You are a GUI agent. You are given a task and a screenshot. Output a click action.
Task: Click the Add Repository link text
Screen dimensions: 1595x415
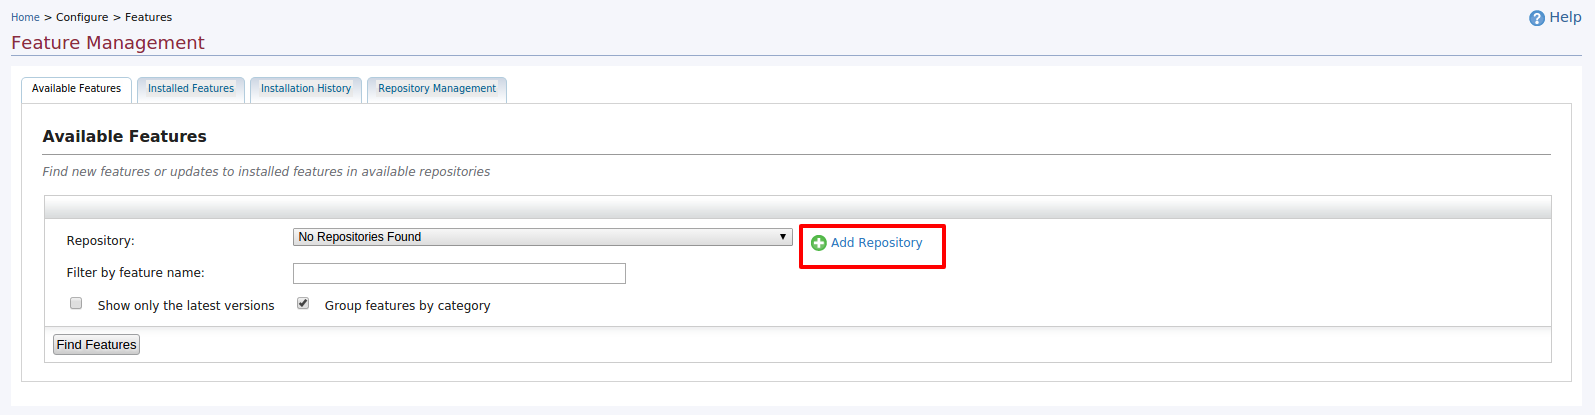876,243
